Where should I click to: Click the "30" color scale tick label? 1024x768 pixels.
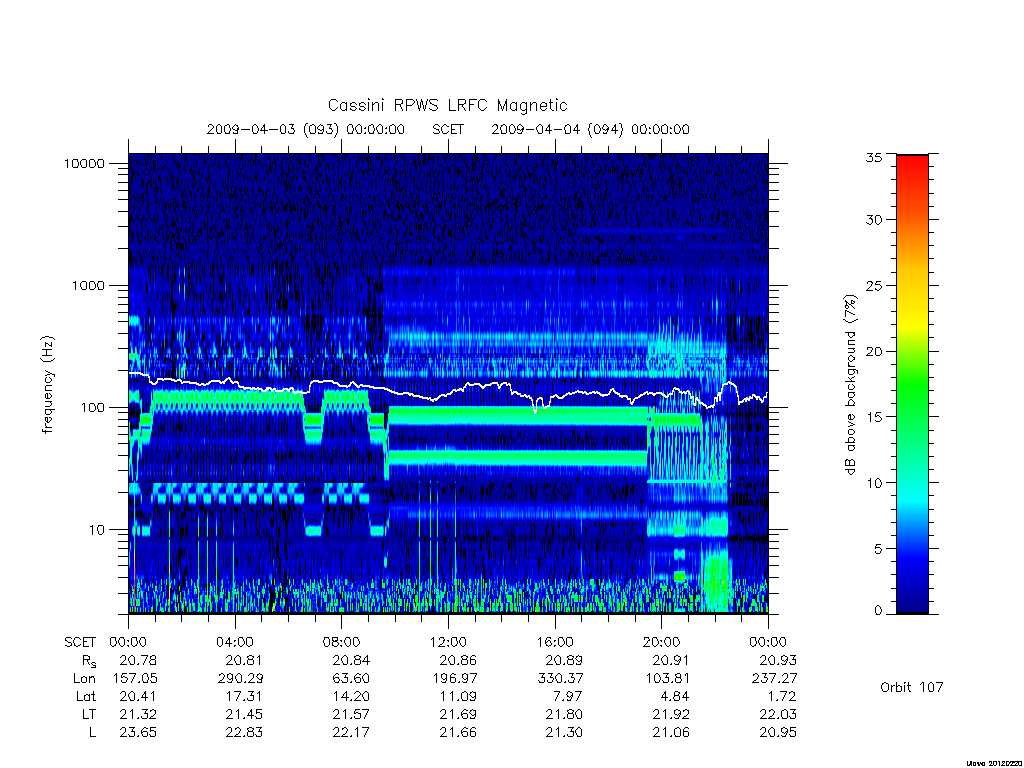point(874,220)
